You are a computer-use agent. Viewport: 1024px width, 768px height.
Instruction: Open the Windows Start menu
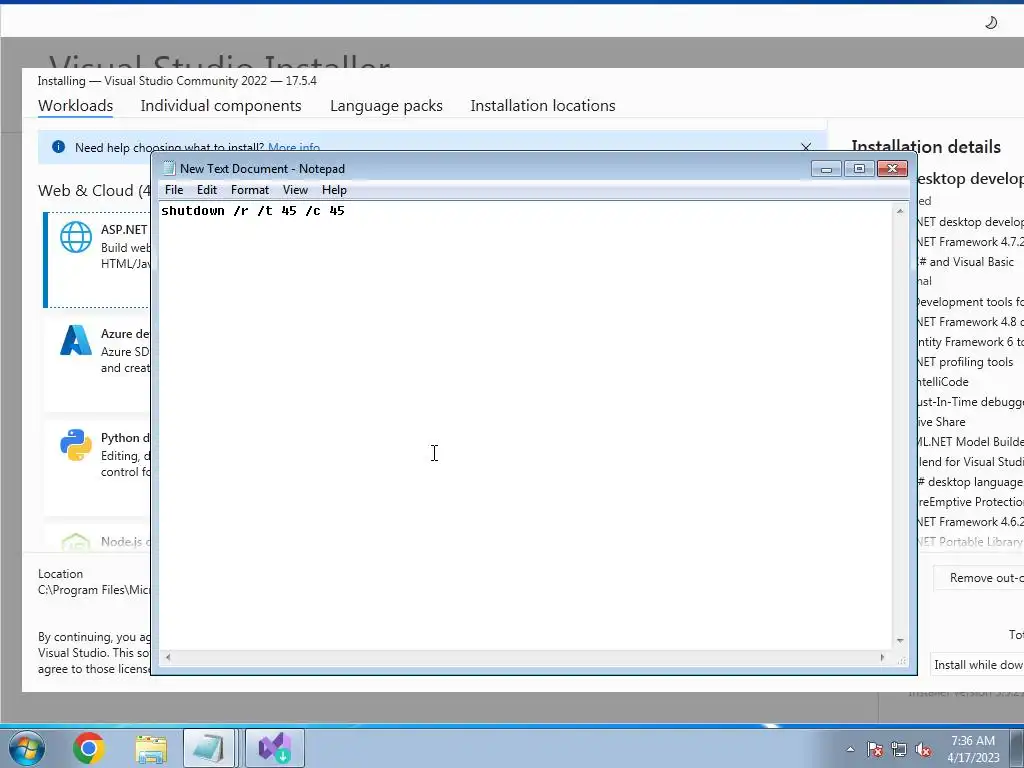(27, 748)
